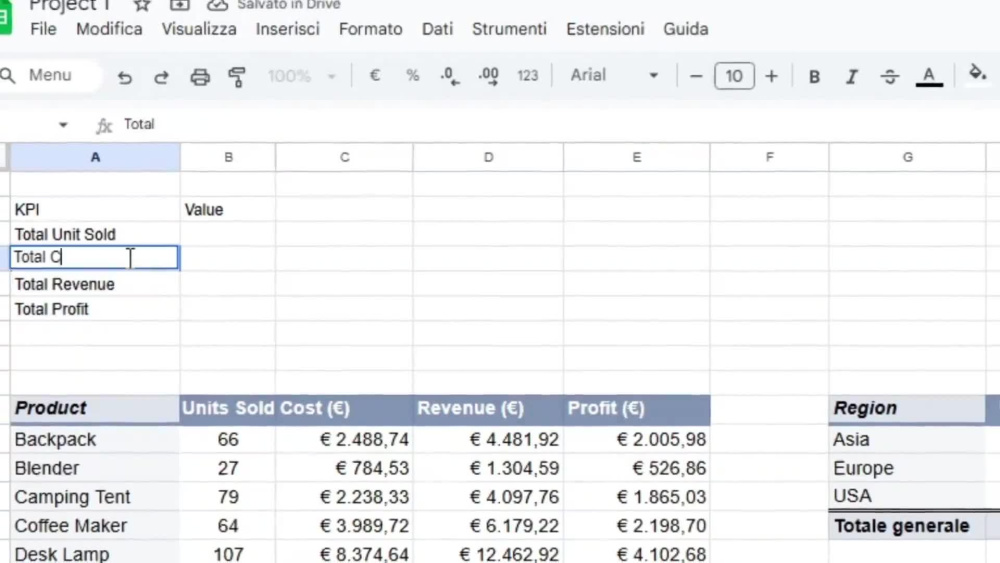Click the Menu search box
Viewport: 1000px width, 563px height.
pos(50,75)
